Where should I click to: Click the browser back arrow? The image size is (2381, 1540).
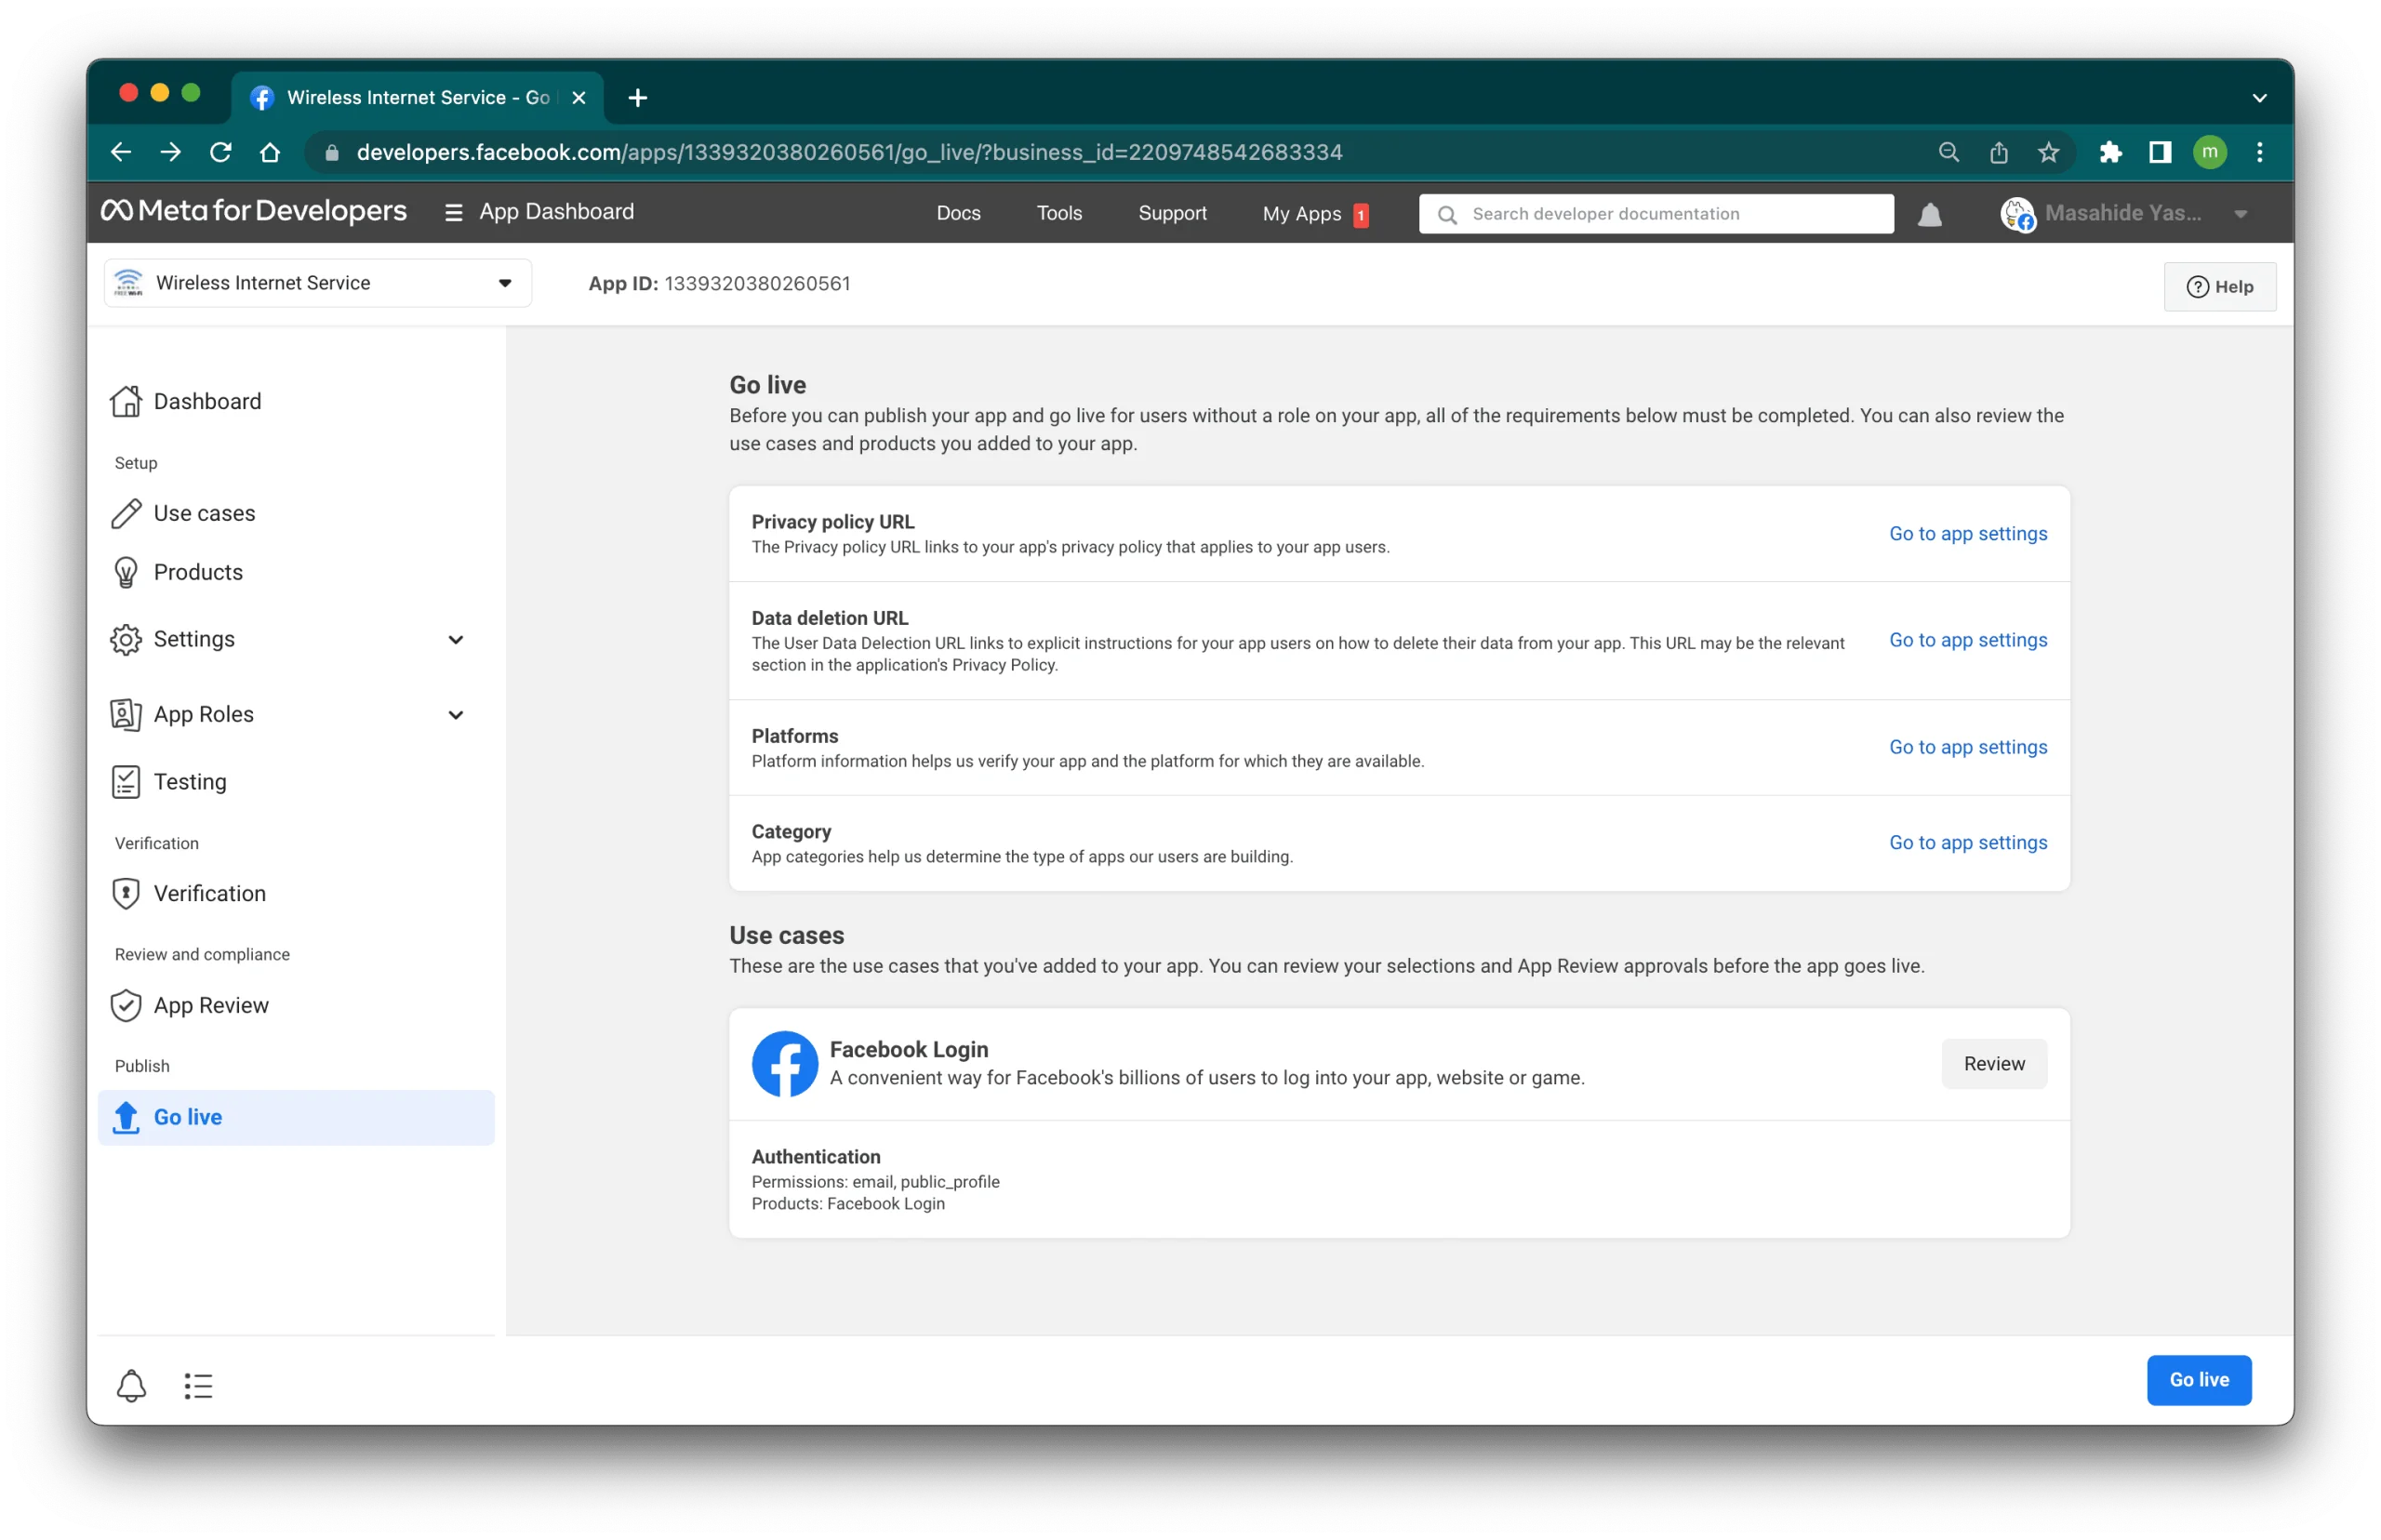(121, 152)
